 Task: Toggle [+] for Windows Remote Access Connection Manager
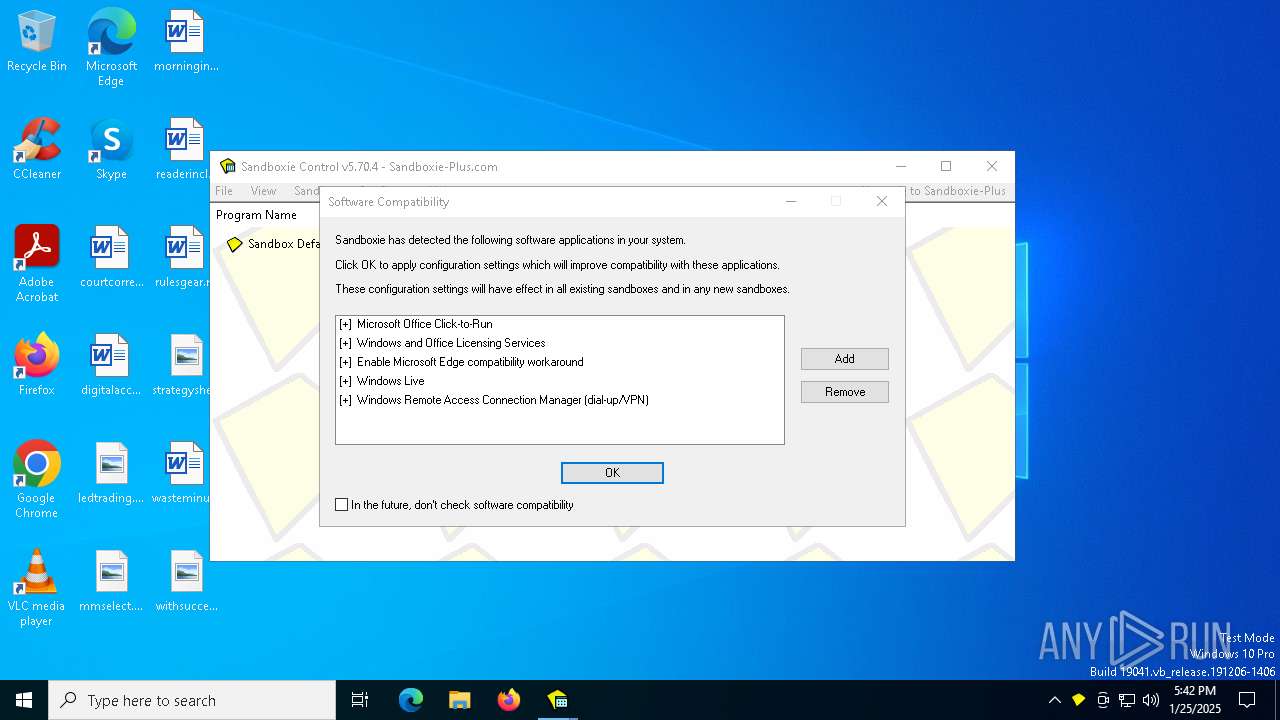pos(345,400)
